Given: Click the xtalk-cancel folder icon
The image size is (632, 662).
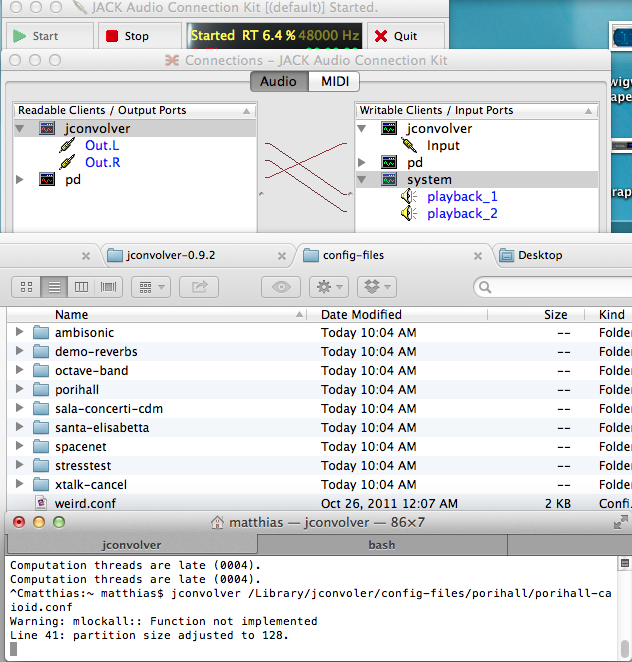Looking at the screenshot, I should pyautogui.click(x=41, y=485).
